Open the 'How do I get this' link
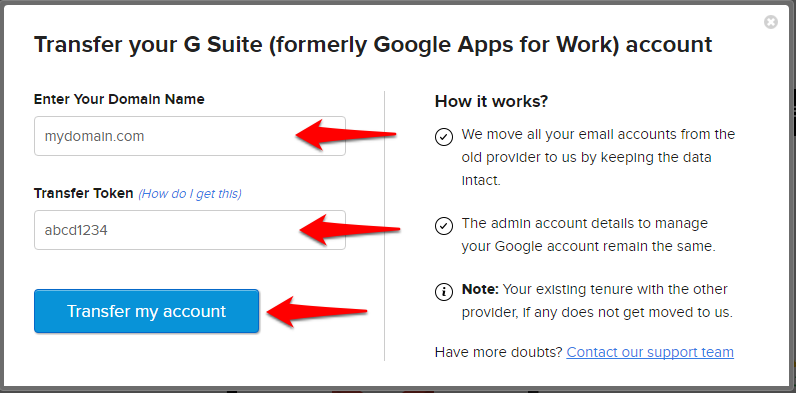The height and width of the screenshot is (393, 796). (x=190, y=194)
